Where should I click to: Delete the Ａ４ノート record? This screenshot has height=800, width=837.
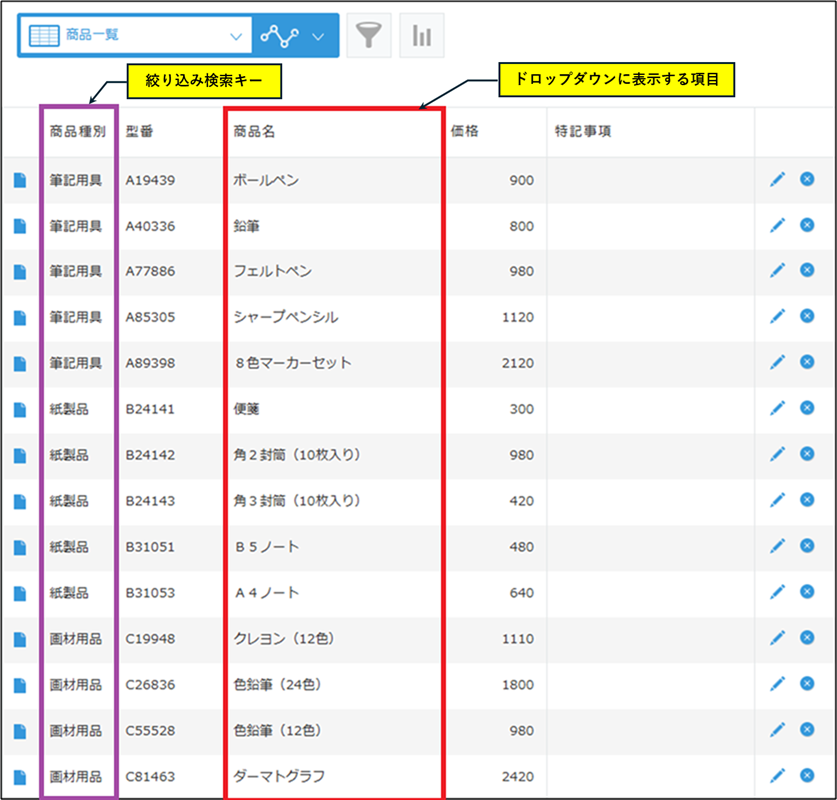(x=807, y=592)
